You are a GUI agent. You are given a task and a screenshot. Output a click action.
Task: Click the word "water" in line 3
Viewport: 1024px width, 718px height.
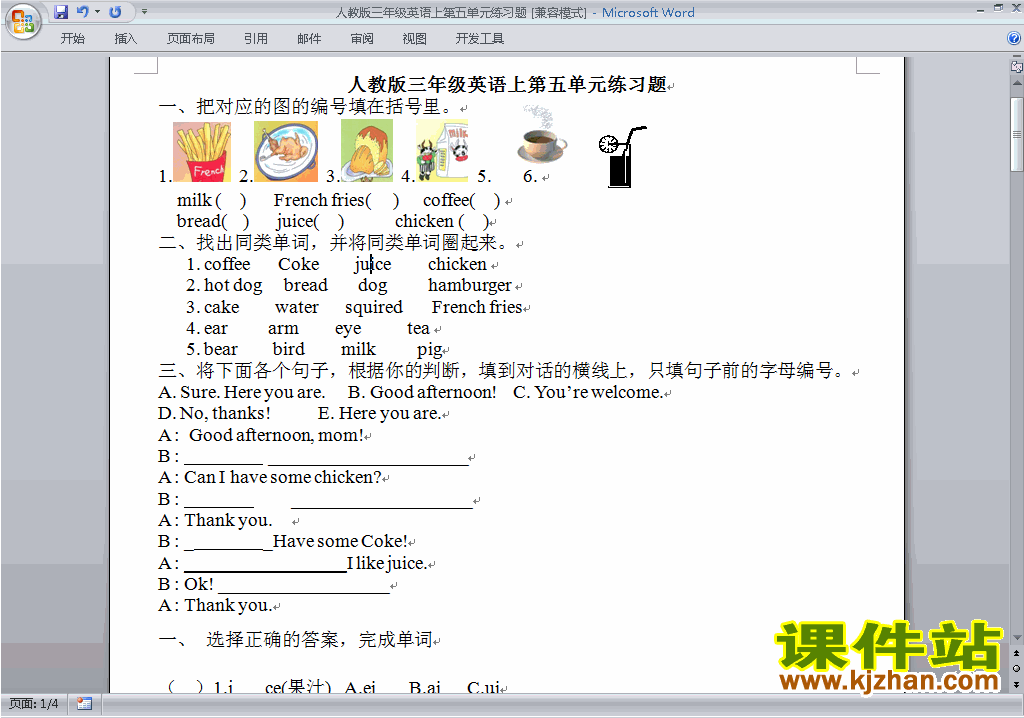click(297, 307)
